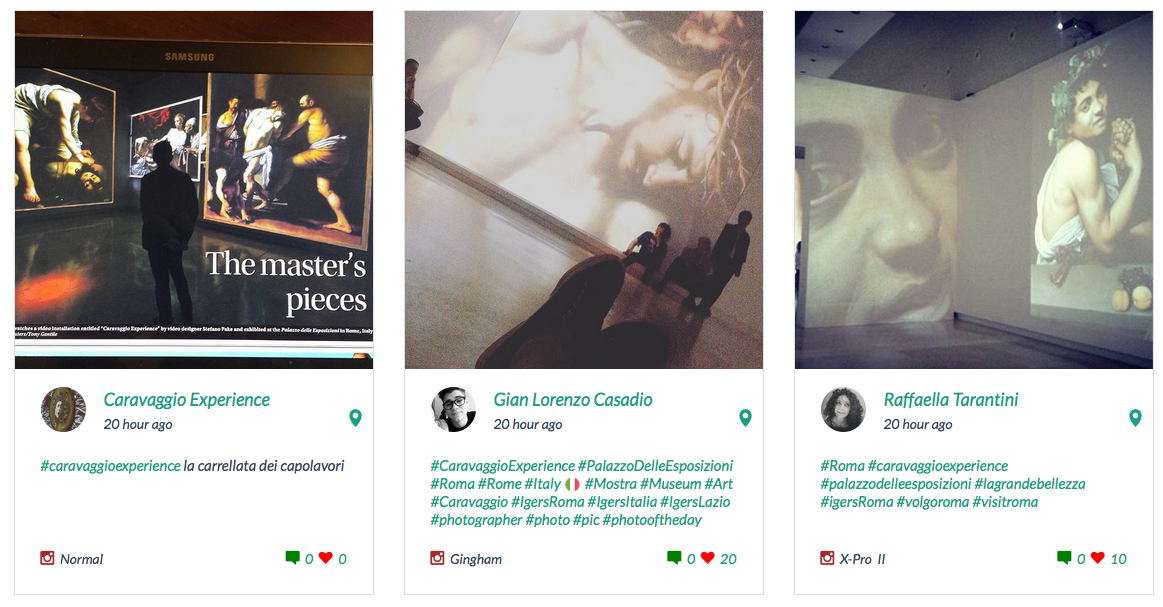Open Bacchus projection photo by Raffaella
The height and width of the screenshot is (607, 1163).
click(974, 190)
